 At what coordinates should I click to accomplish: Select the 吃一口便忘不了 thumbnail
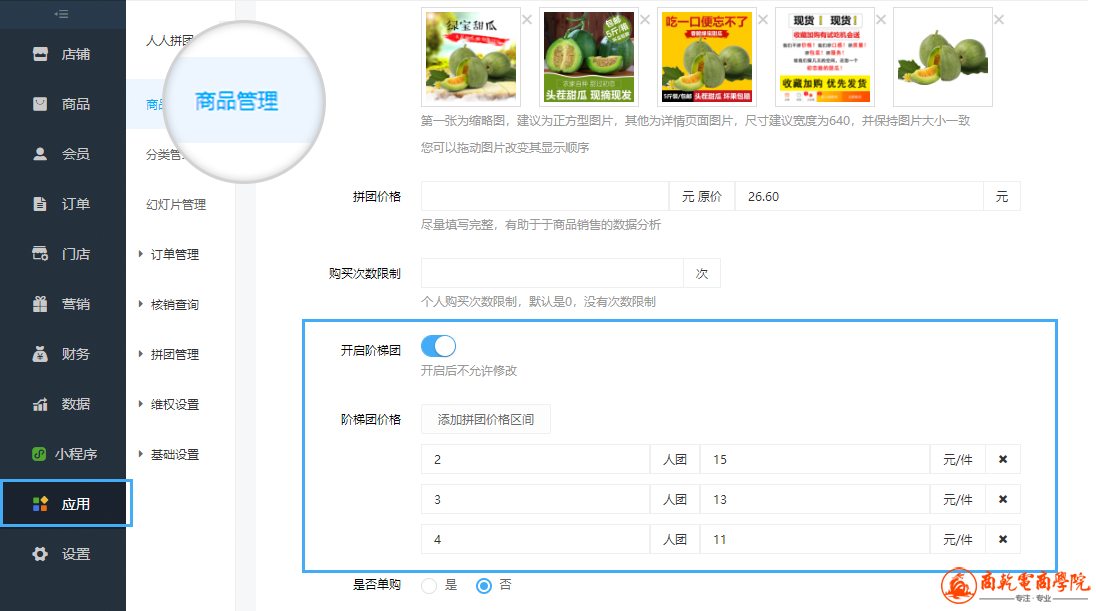(707, 57)
